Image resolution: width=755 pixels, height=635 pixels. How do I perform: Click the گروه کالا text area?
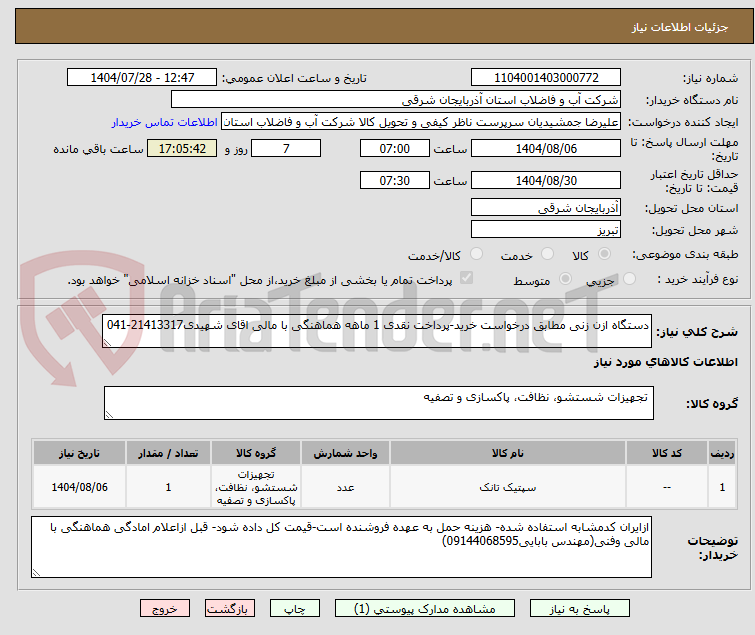pyautogui.click(x=379, y=403)
